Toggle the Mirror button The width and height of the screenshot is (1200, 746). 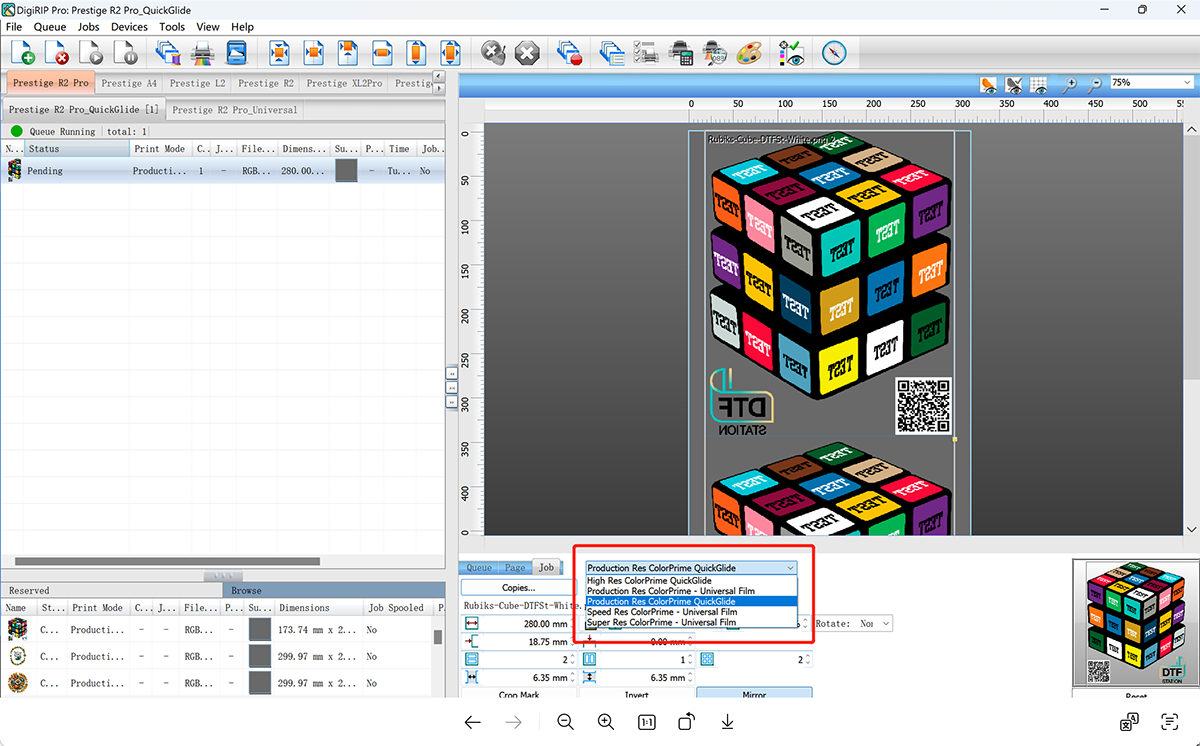[x=753, y=694]
